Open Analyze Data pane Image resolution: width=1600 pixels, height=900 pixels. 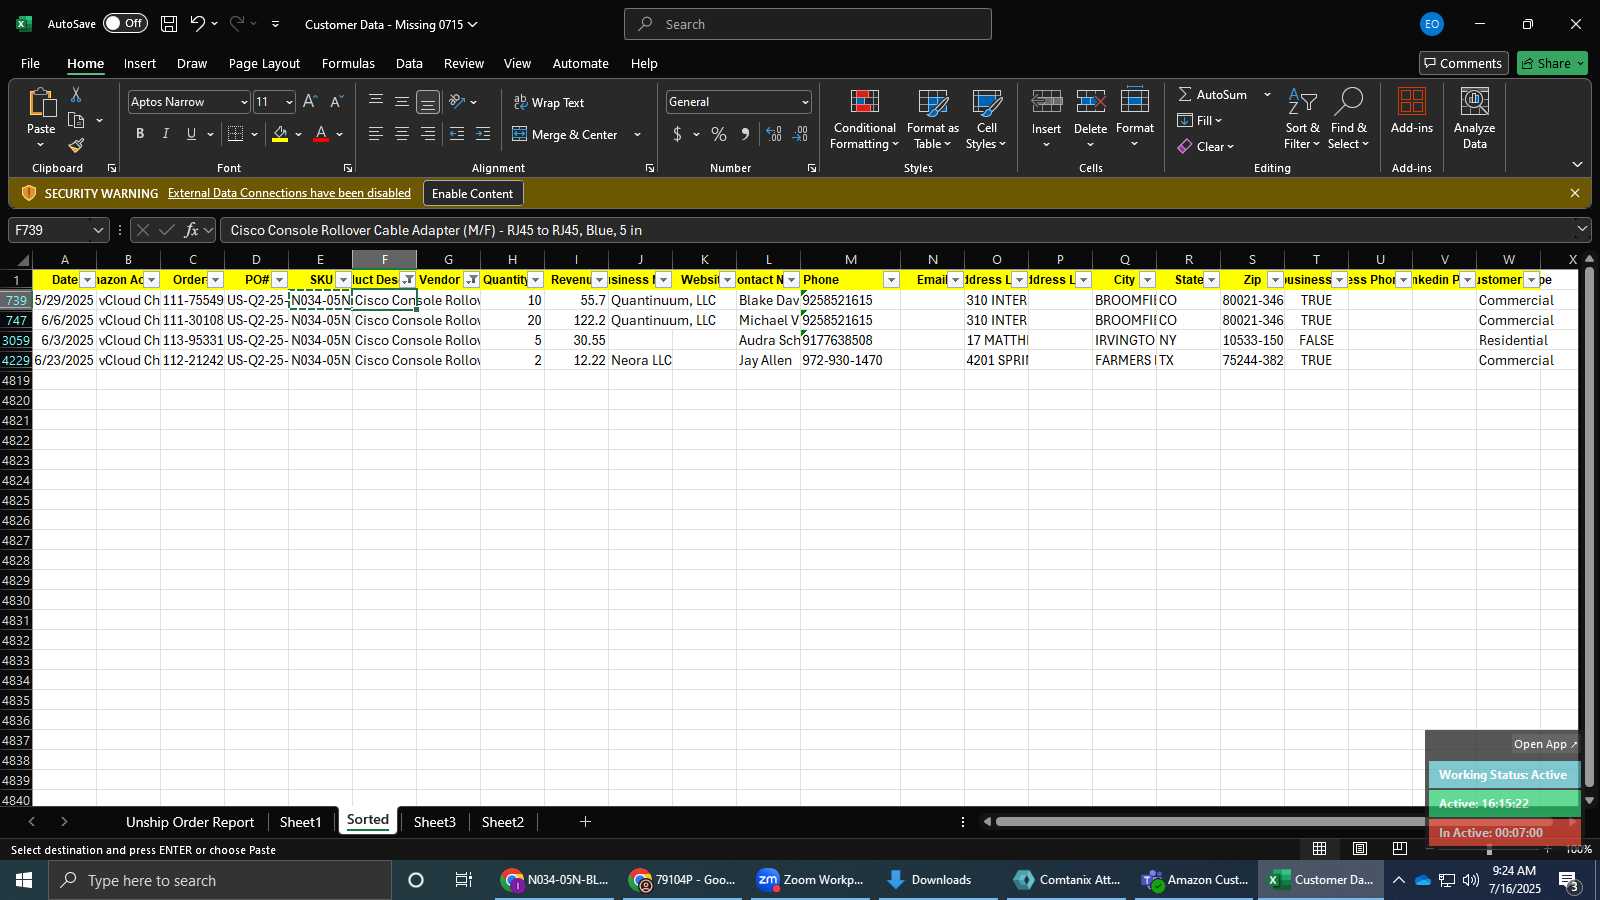pos(1475,120)
